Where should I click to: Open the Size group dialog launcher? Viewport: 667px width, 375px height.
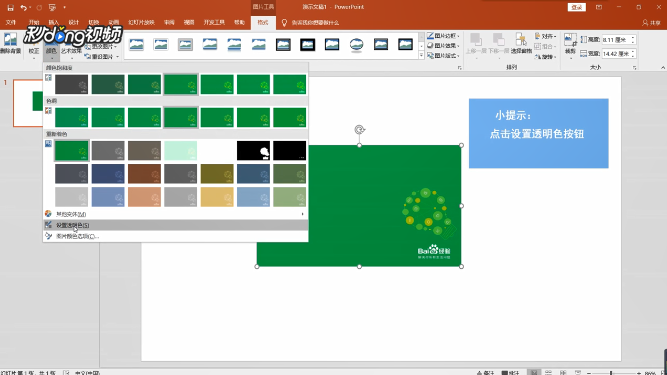634,68
